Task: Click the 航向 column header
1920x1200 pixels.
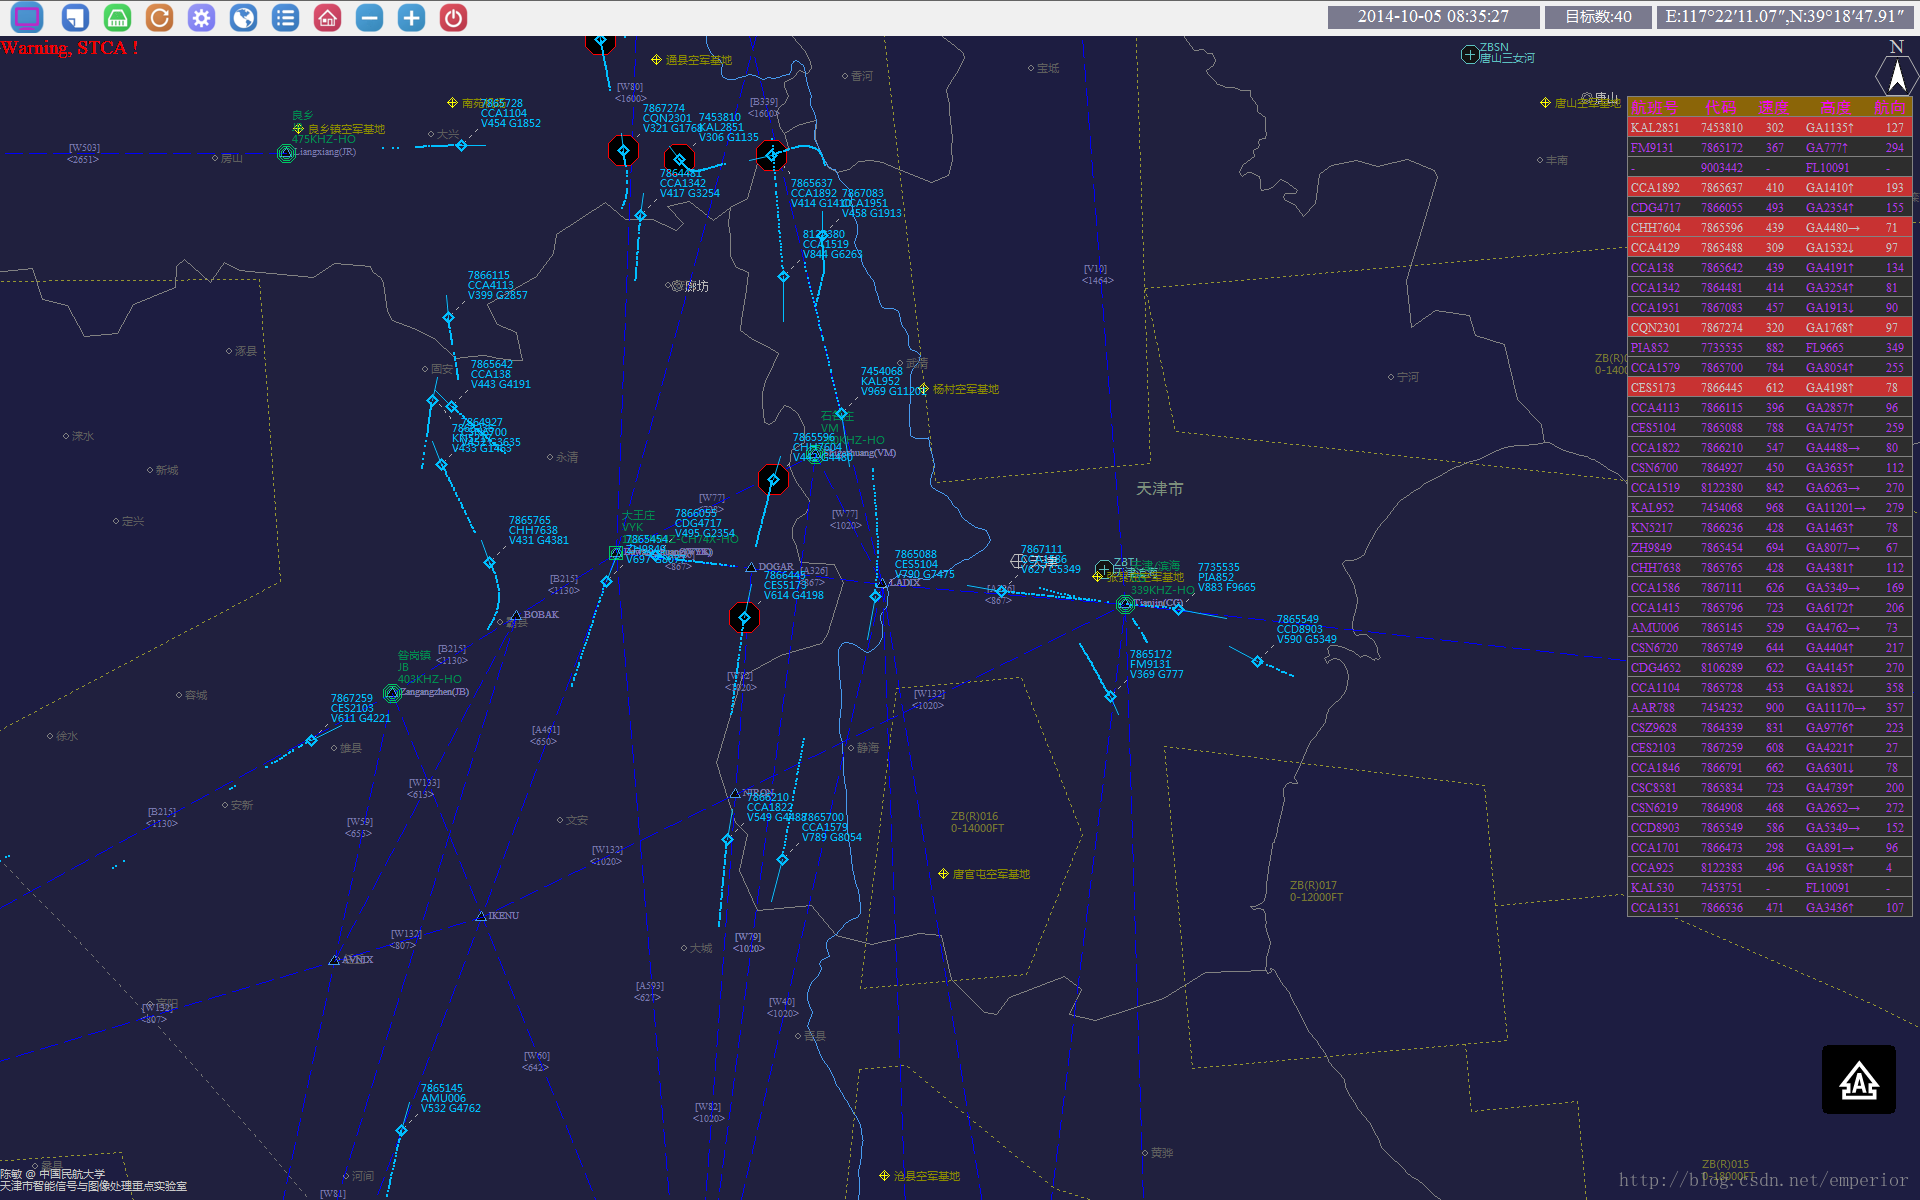Action: click(1890, 107)
